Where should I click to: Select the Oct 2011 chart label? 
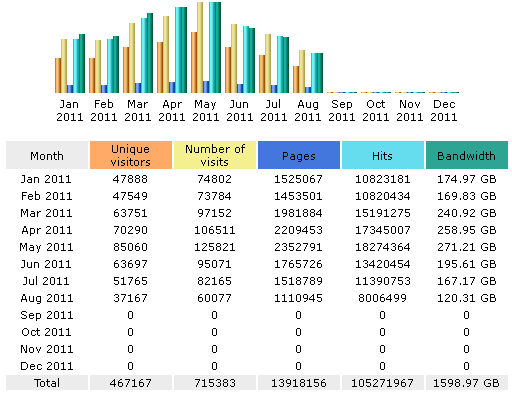tap(376, 111)
